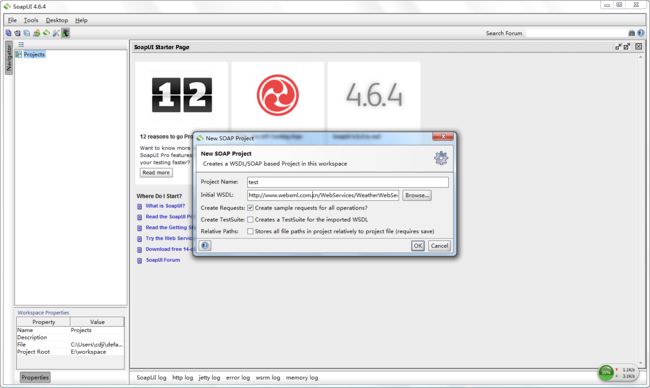Toggle 'Create sample requests for all operations' checkbox
650x388 pixels.
[x=250, y=208]
